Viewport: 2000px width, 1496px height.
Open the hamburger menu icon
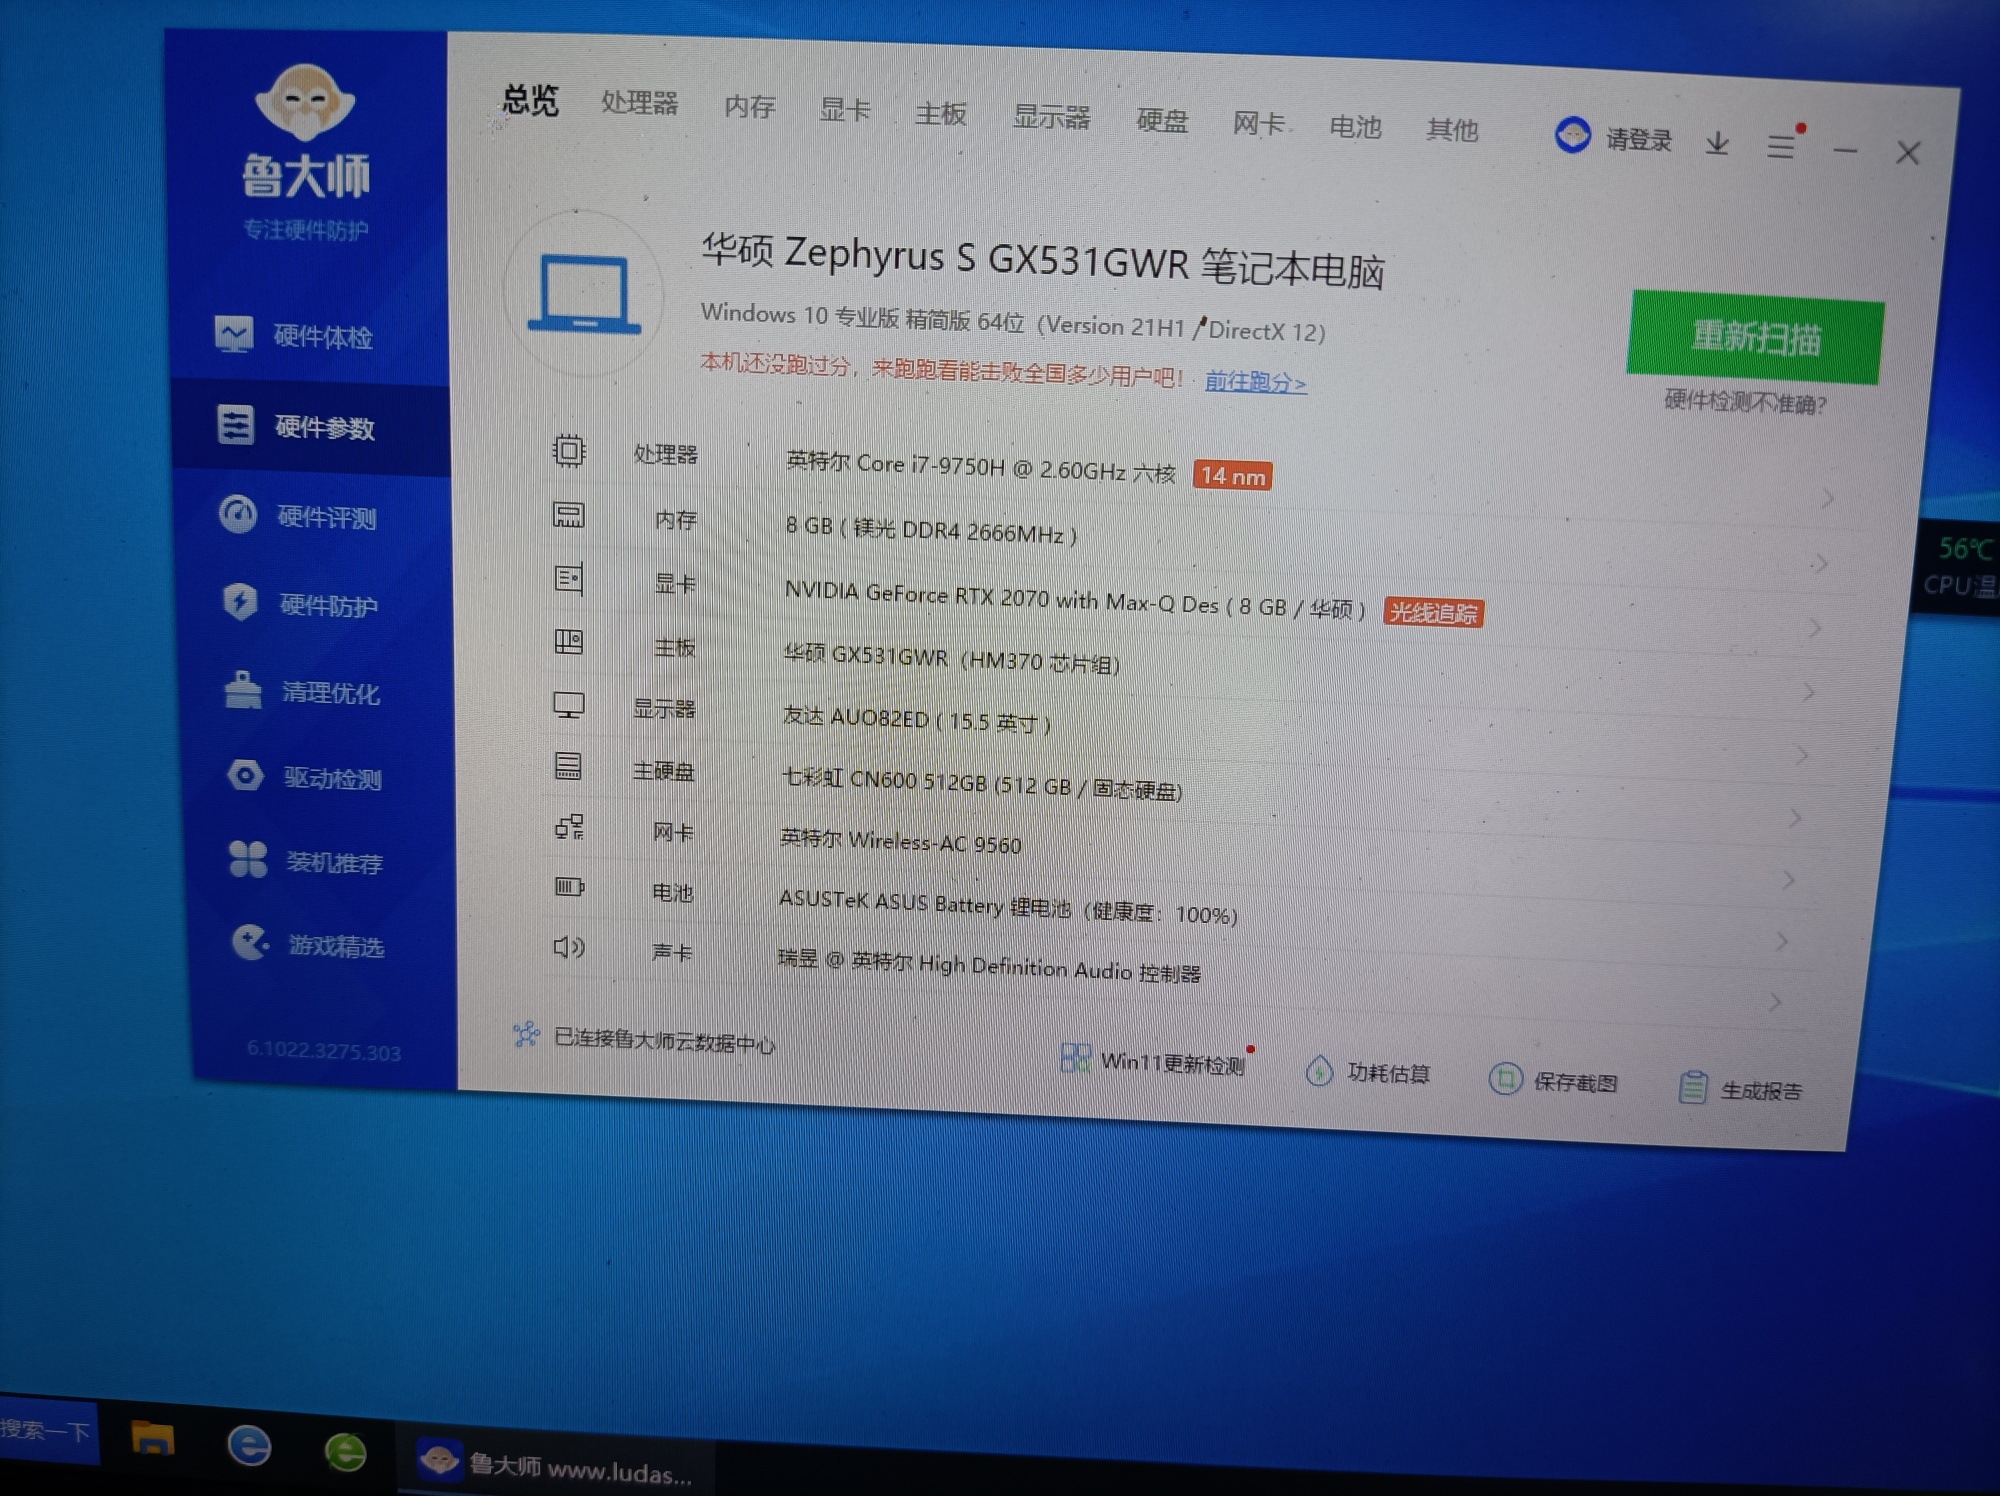pyautogui.click(x=1781, y=147)
